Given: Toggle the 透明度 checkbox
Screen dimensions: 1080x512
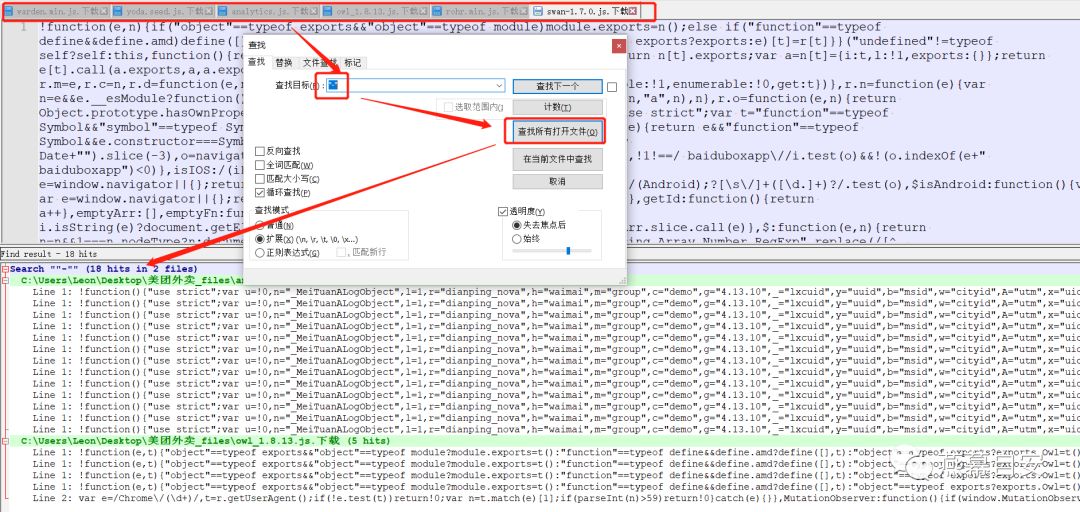Looking at the screenshot, I should pyautogui.click(x=503, y=212).
